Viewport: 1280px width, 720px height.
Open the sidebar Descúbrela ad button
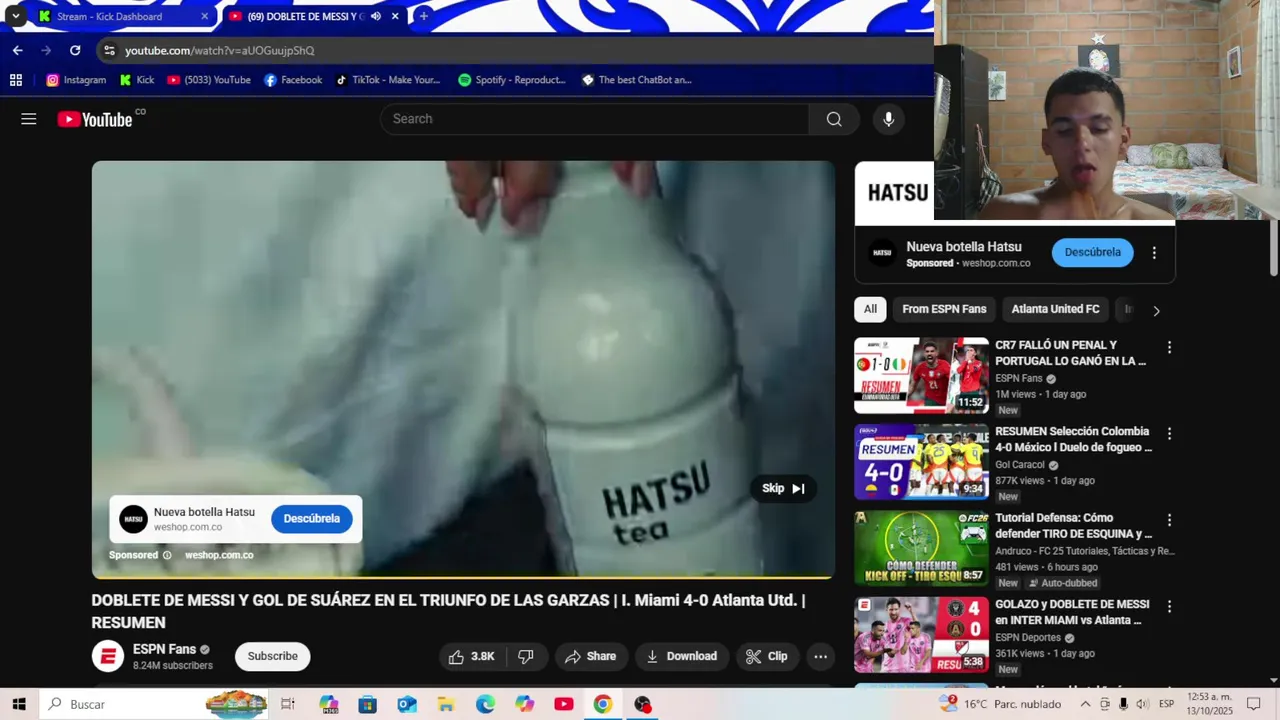point(1092,252)
